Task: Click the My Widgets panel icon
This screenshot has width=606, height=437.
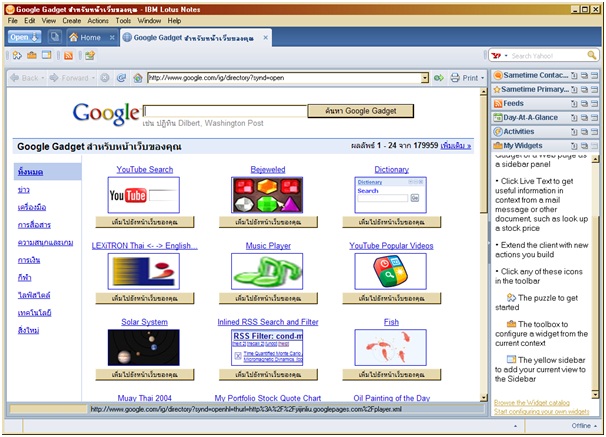Action: tap(498, 146)
